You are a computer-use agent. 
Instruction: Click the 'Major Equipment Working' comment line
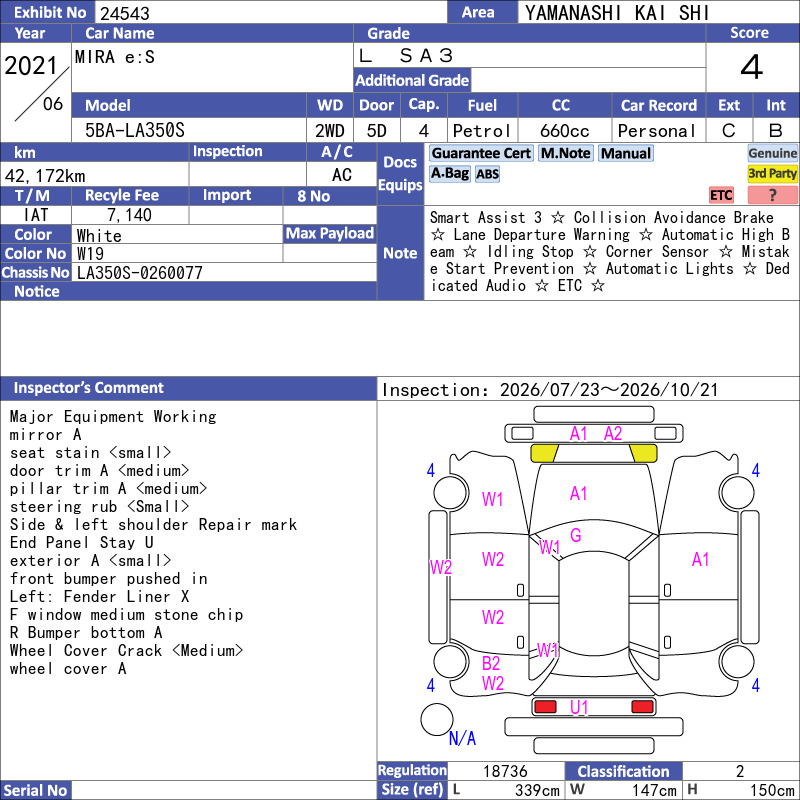click(113, 416)
